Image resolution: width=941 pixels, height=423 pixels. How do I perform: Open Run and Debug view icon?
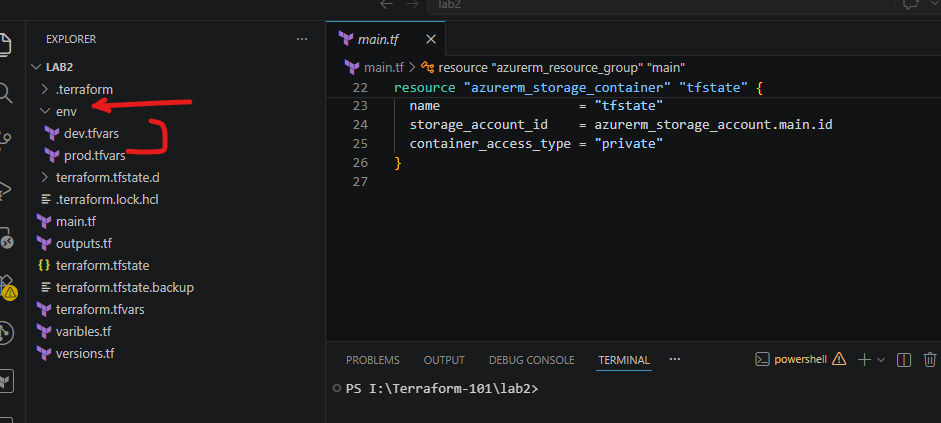(5, 190)
